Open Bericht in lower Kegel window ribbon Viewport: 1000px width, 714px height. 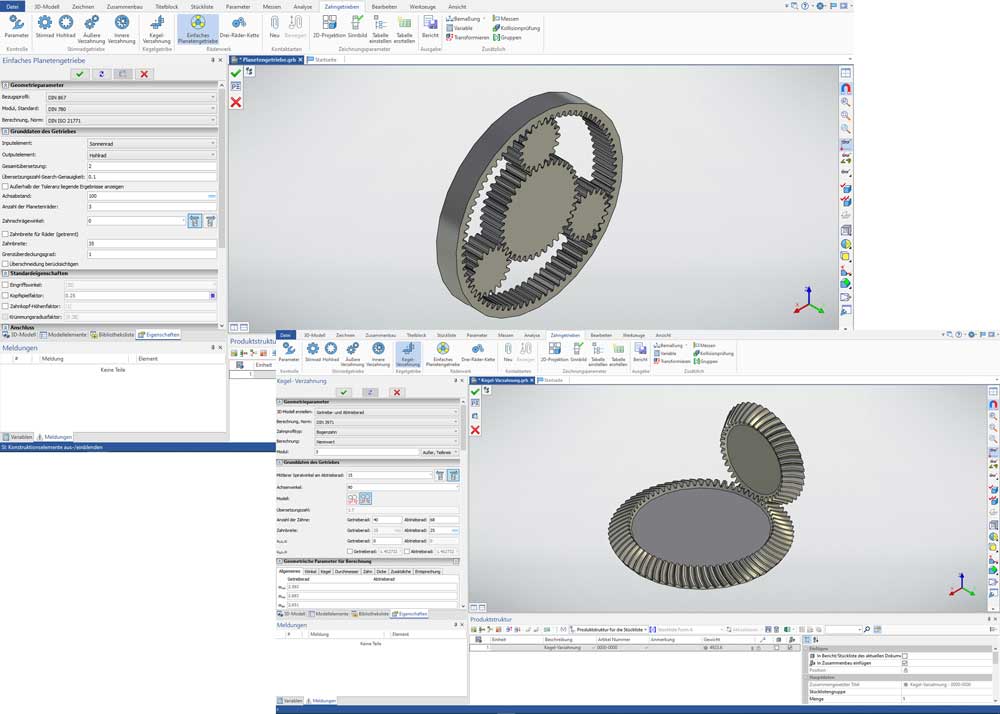[640, 351]
